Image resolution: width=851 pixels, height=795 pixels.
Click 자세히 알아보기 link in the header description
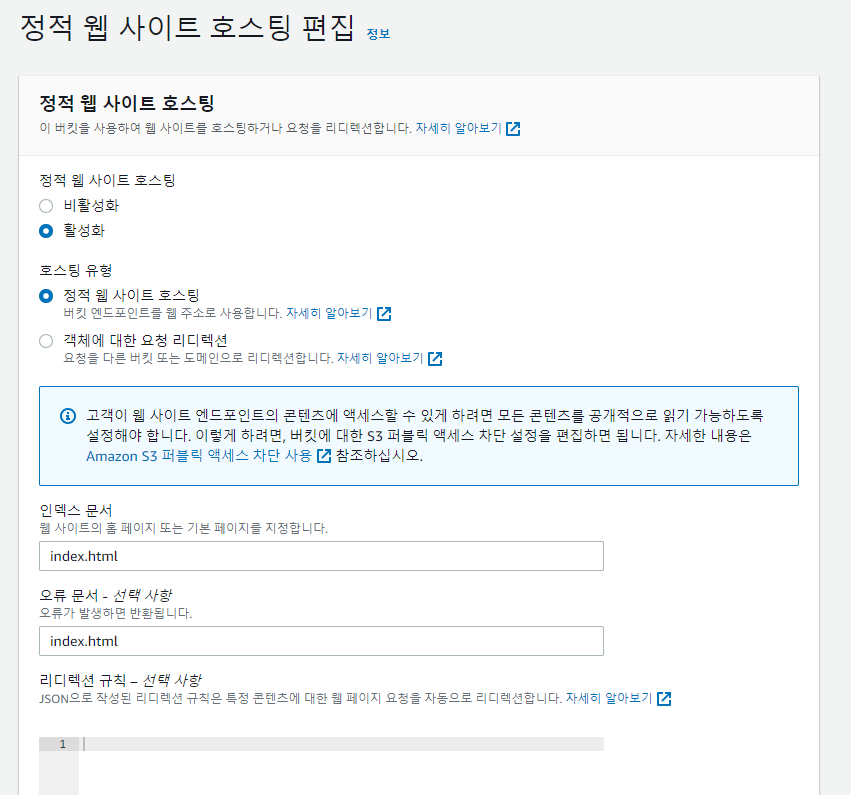[x=459, y=128]
